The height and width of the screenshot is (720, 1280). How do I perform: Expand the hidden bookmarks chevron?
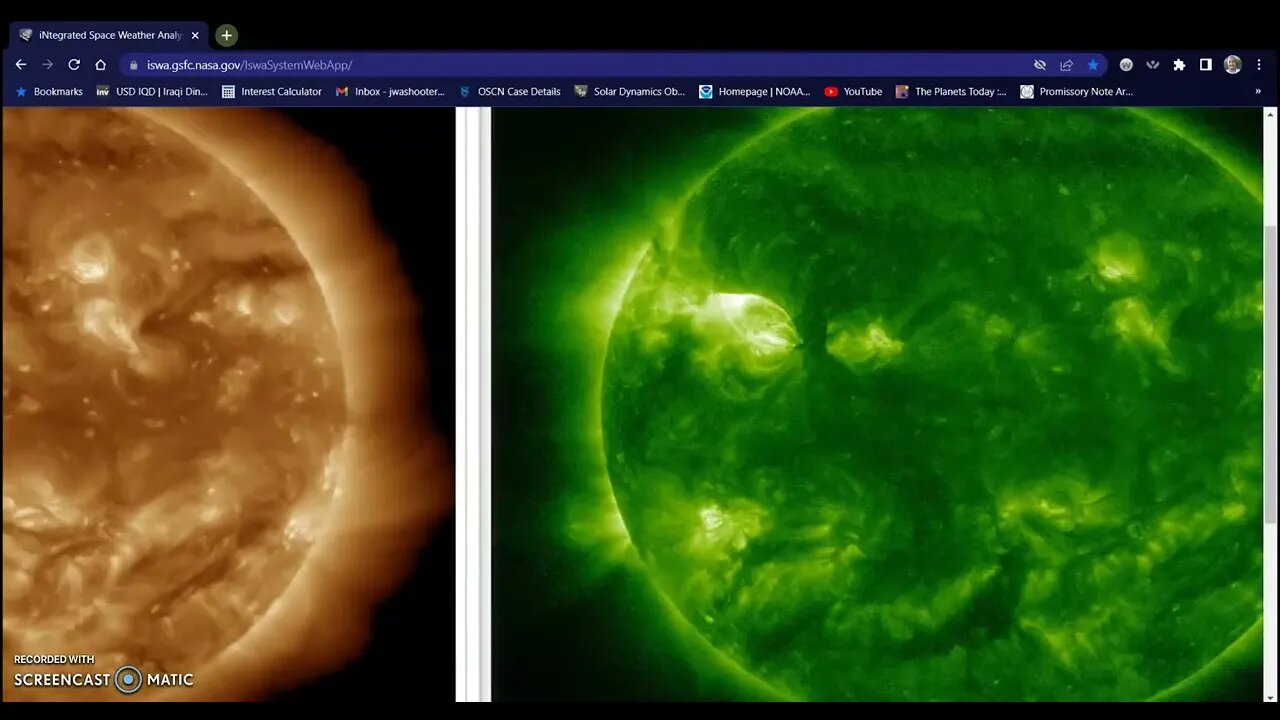[x=1258, y=91]
